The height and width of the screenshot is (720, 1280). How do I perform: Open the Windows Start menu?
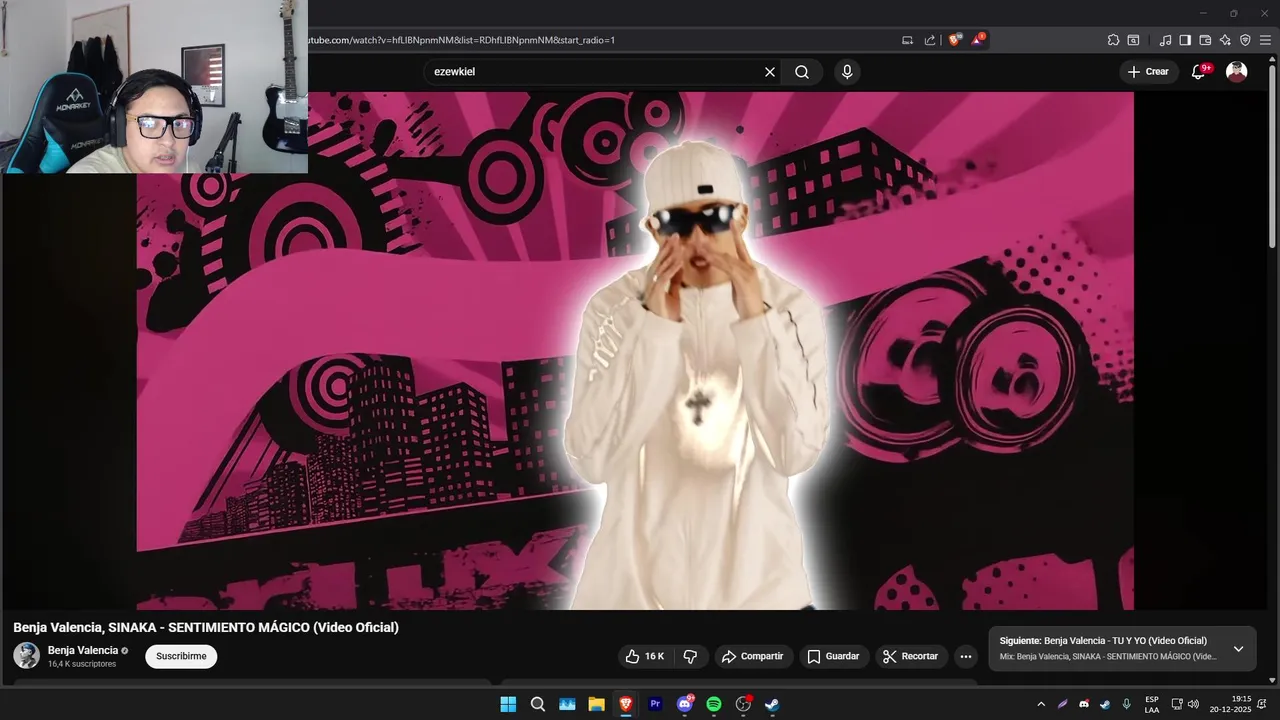click(x=508, y=704)
